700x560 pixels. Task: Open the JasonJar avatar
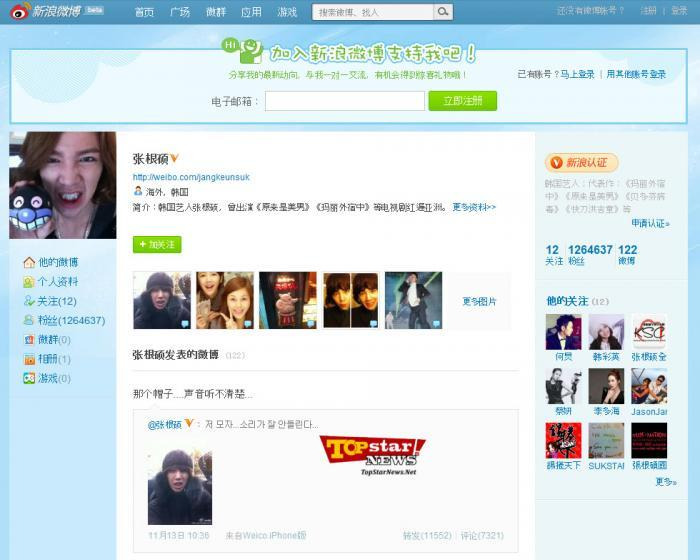click(x=649, y=386)
